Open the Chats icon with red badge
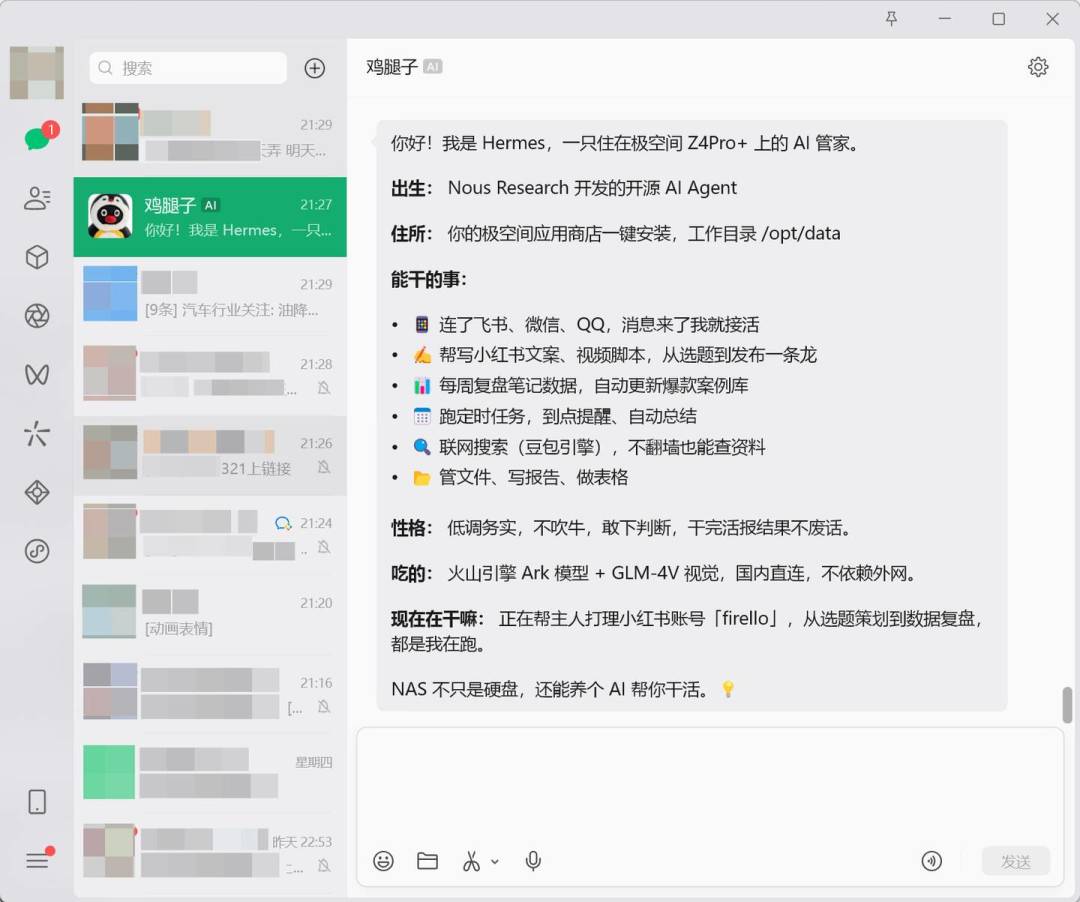Image resolution: width=1080 pixels, height=902 pixels. pos(38,138)
